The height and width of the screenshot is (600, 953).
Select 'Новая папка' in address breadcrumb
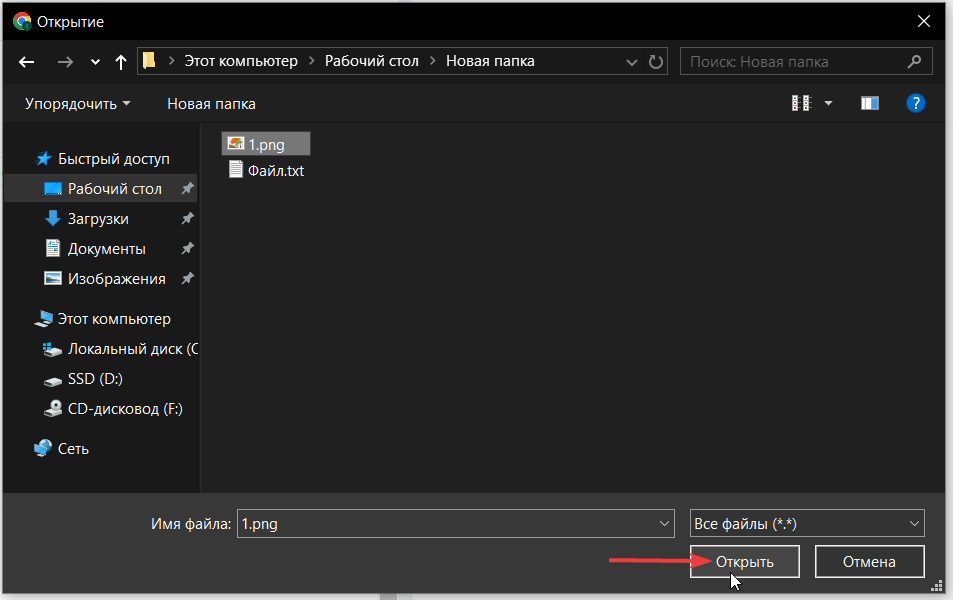click(x=490, y=61)
